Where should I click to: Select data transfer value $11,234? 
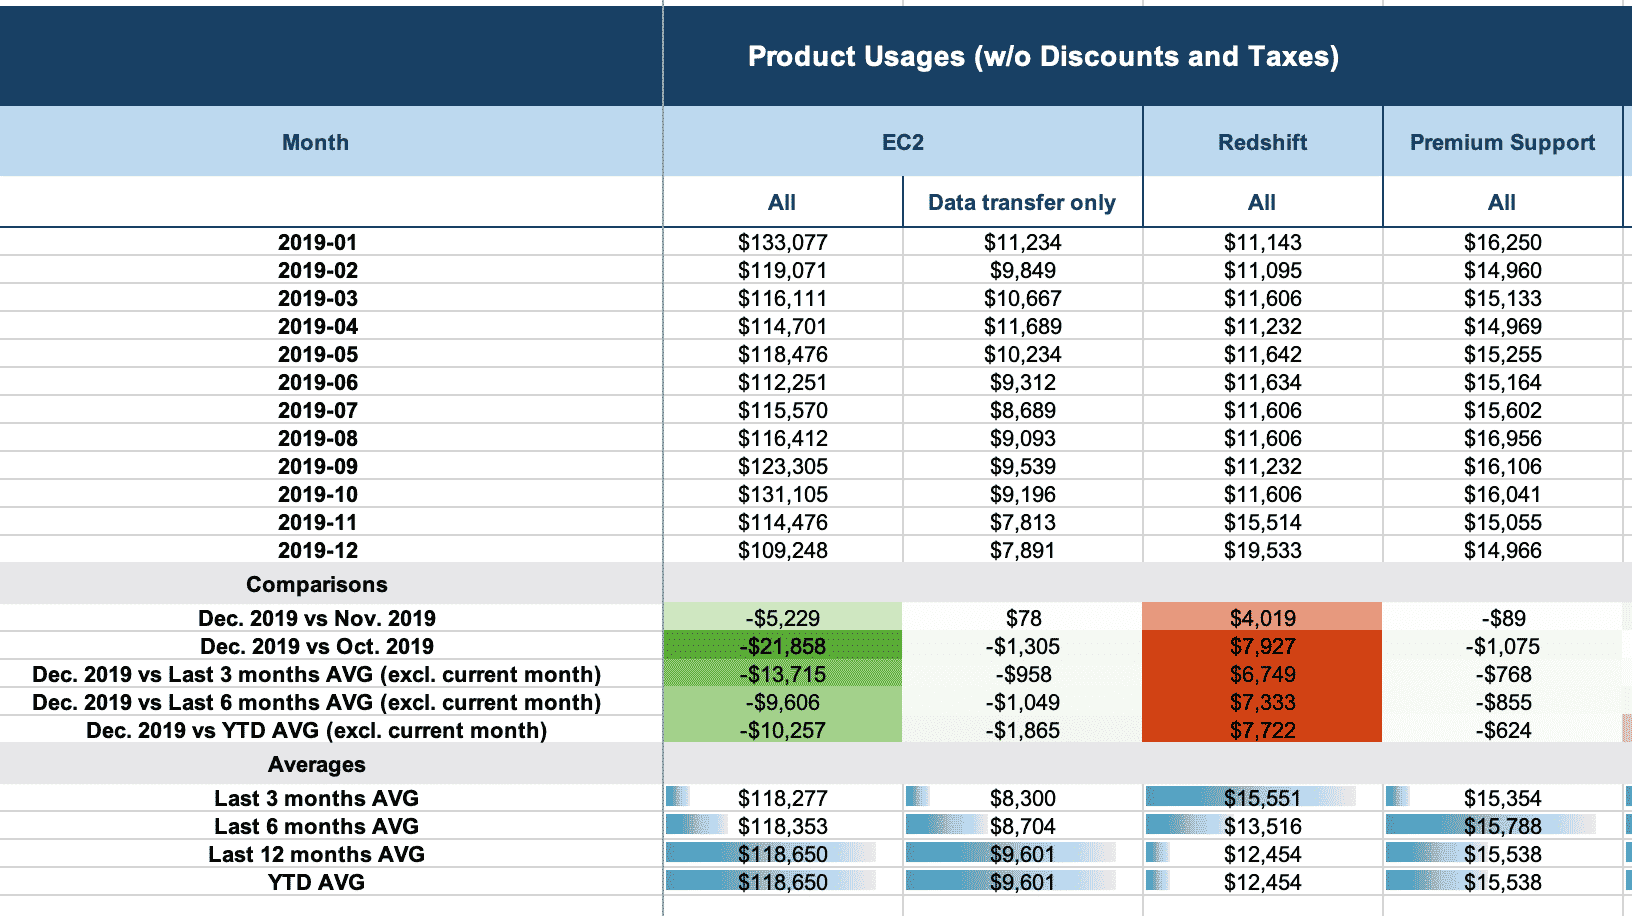(1023, 242)
